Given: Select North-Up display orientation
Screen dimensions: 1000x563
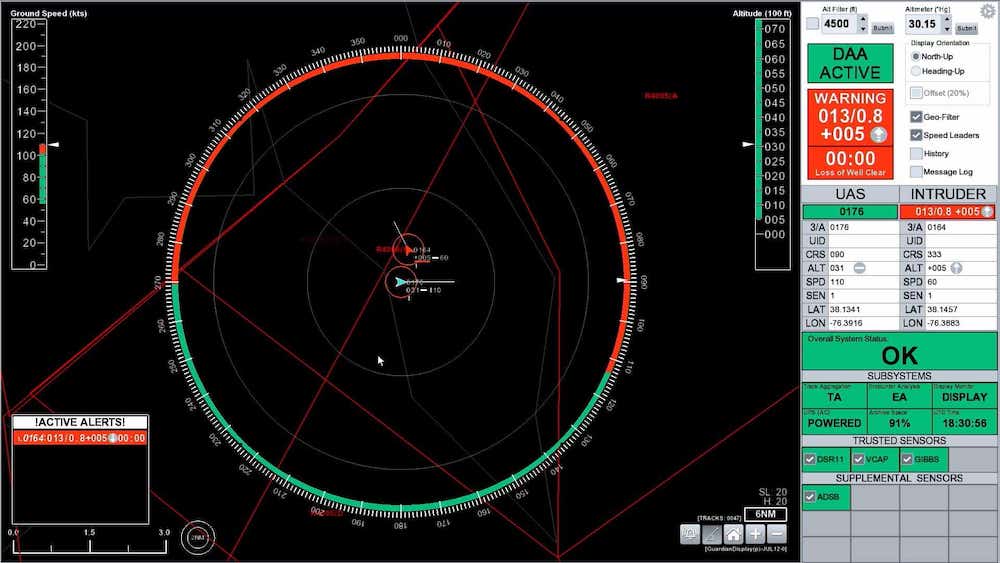Looking at the screenshot, I should coord(916,57).
